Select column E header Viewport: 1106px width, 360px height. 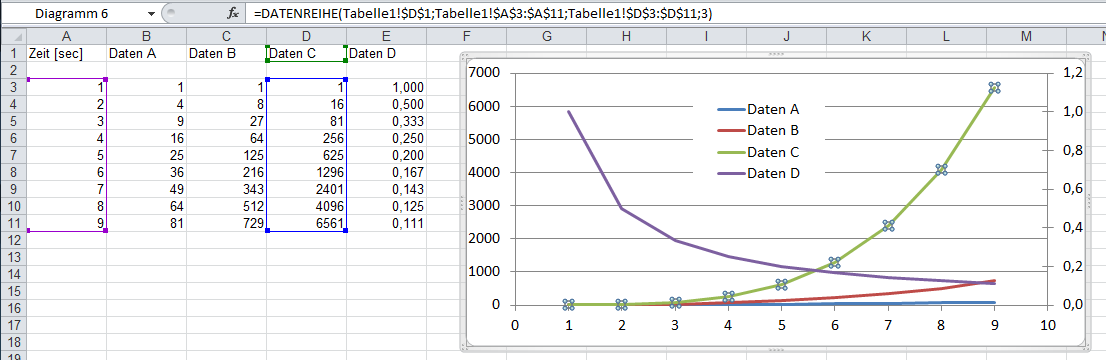point(386,36)
